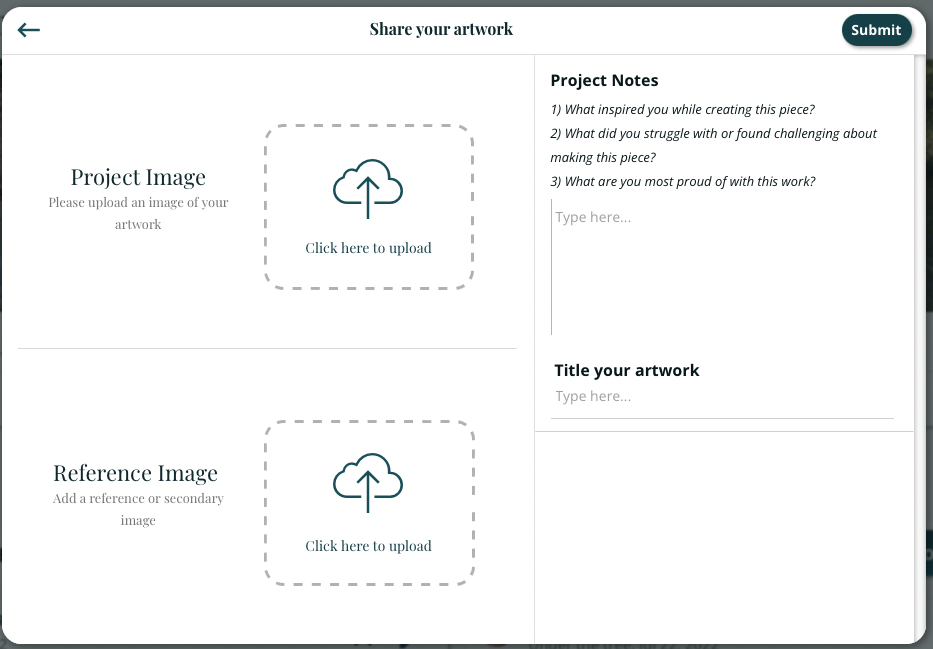933x649 pixels.
Task: Select 'Click here to upload' under Project Image
Action: (x=368, y=248)
